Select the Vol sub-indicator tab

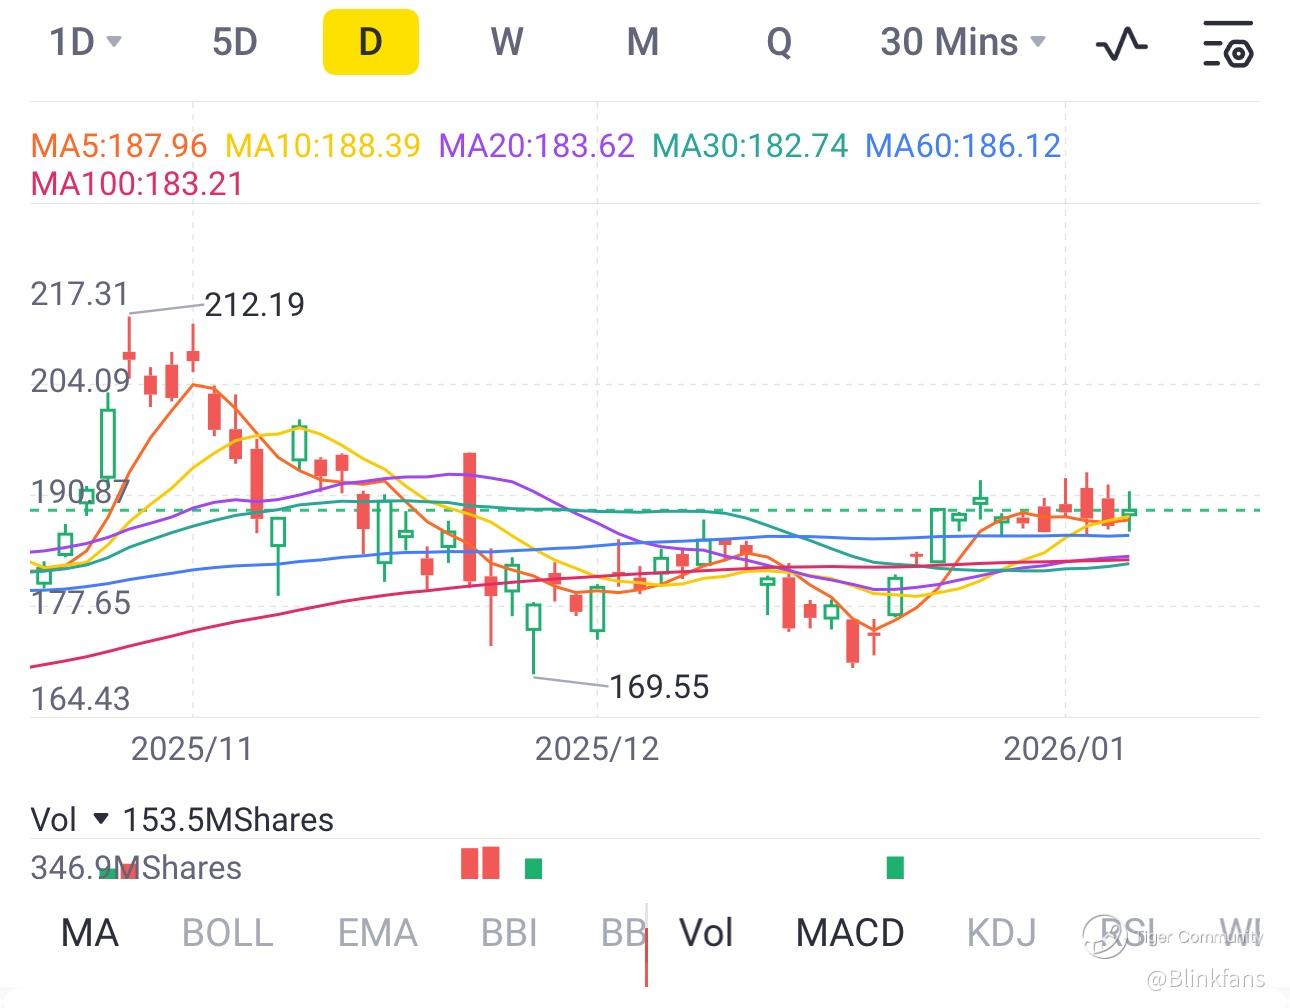coord(706,933)
